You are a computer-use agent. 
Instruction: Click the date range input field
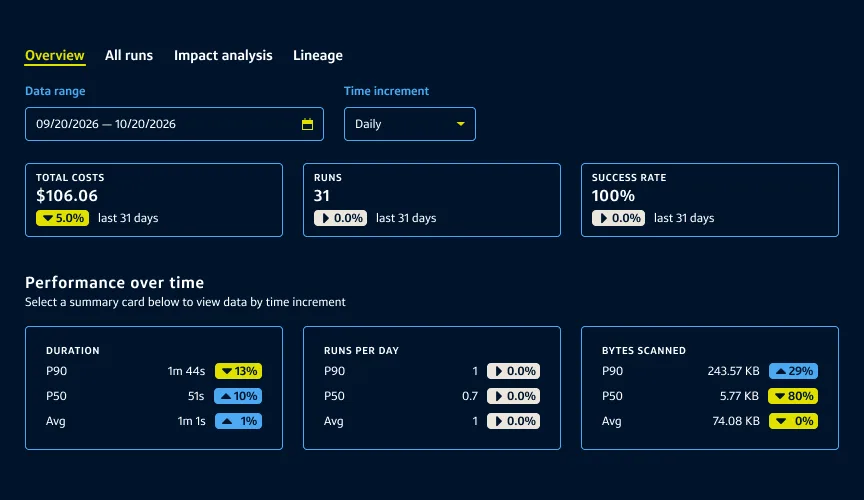click(x=174, y=124)
